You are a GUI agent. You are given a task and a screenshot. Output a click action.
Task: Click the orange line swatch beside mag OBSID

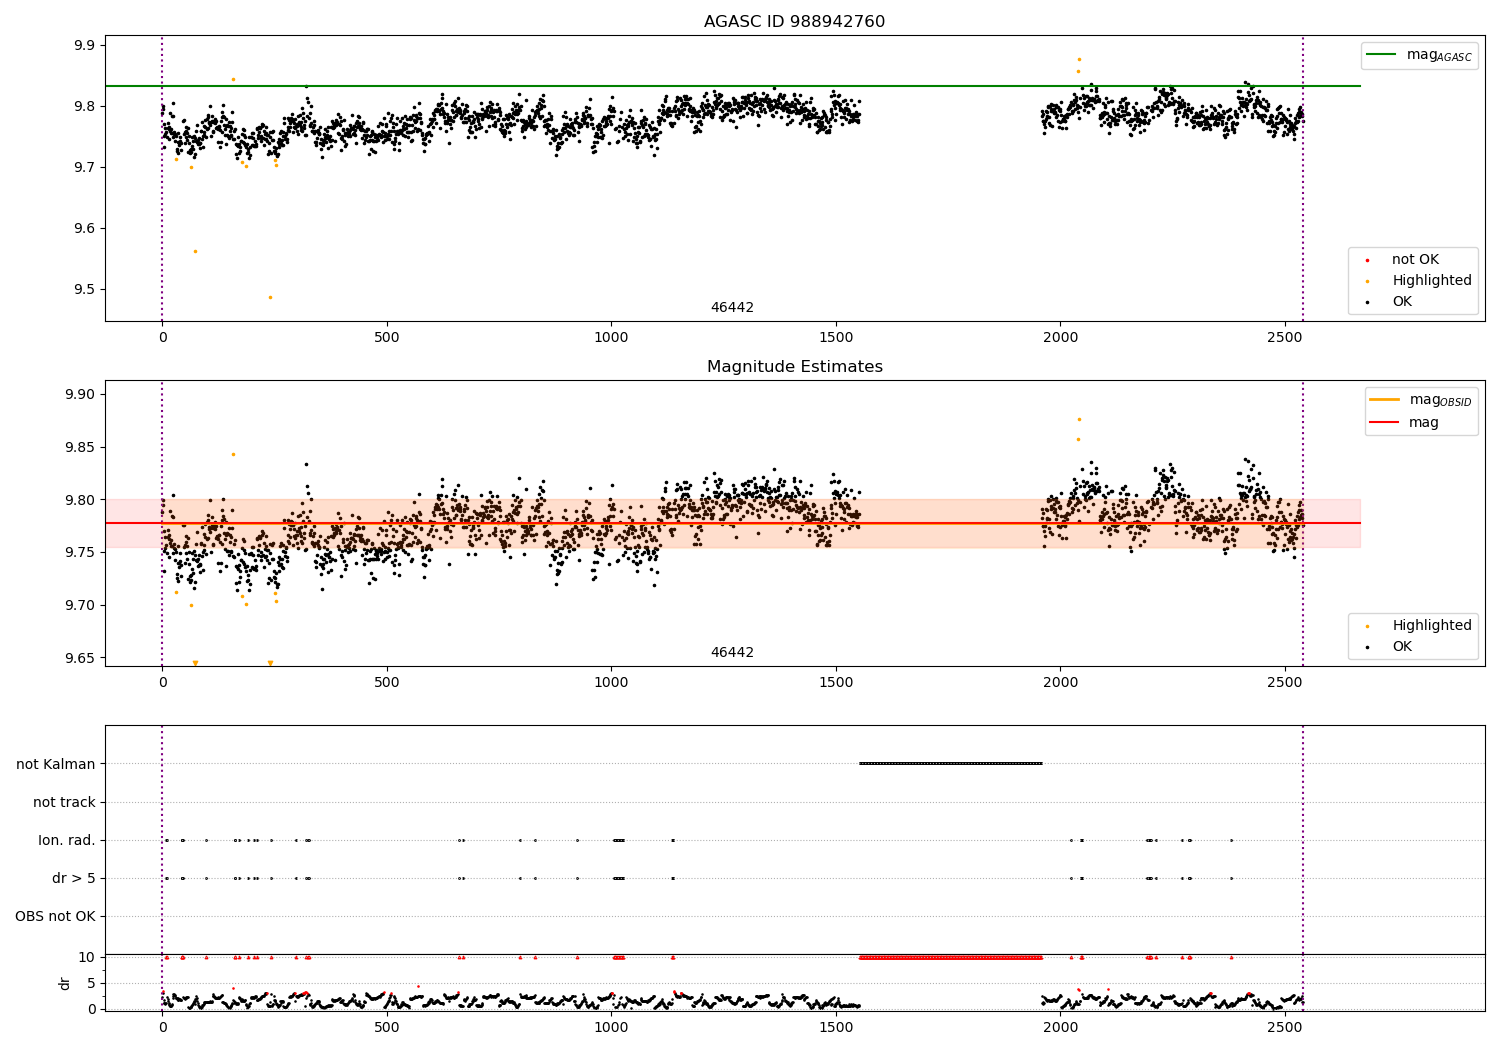(1385, 399)
